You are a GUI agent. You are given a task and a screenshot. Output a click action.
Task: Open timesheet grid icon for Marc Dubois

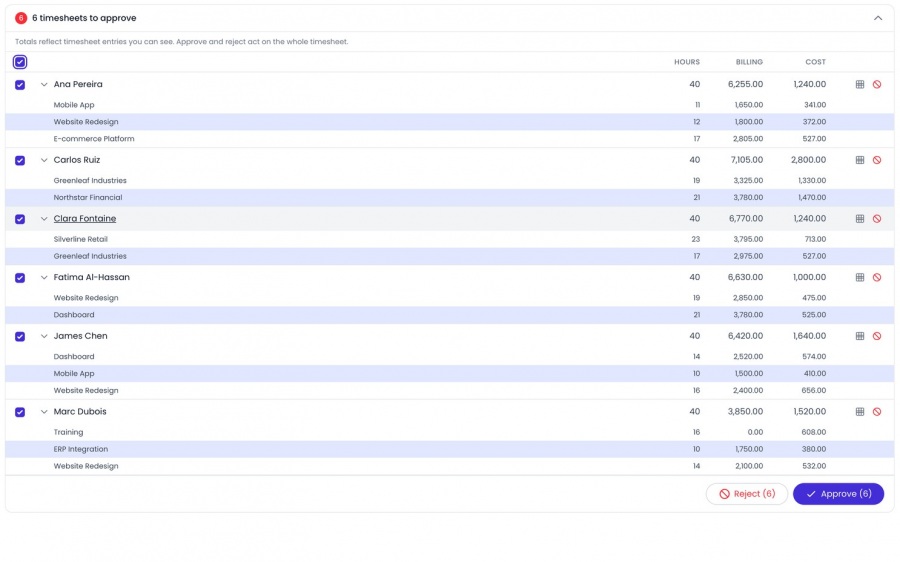click(x=860, y=412)
